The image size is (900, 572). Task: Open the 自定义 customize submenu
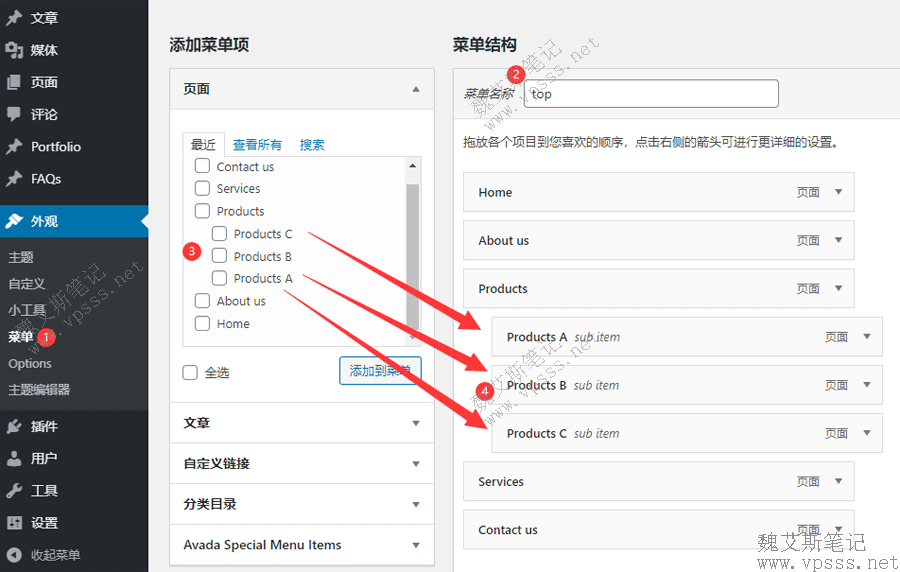(26, 283)
